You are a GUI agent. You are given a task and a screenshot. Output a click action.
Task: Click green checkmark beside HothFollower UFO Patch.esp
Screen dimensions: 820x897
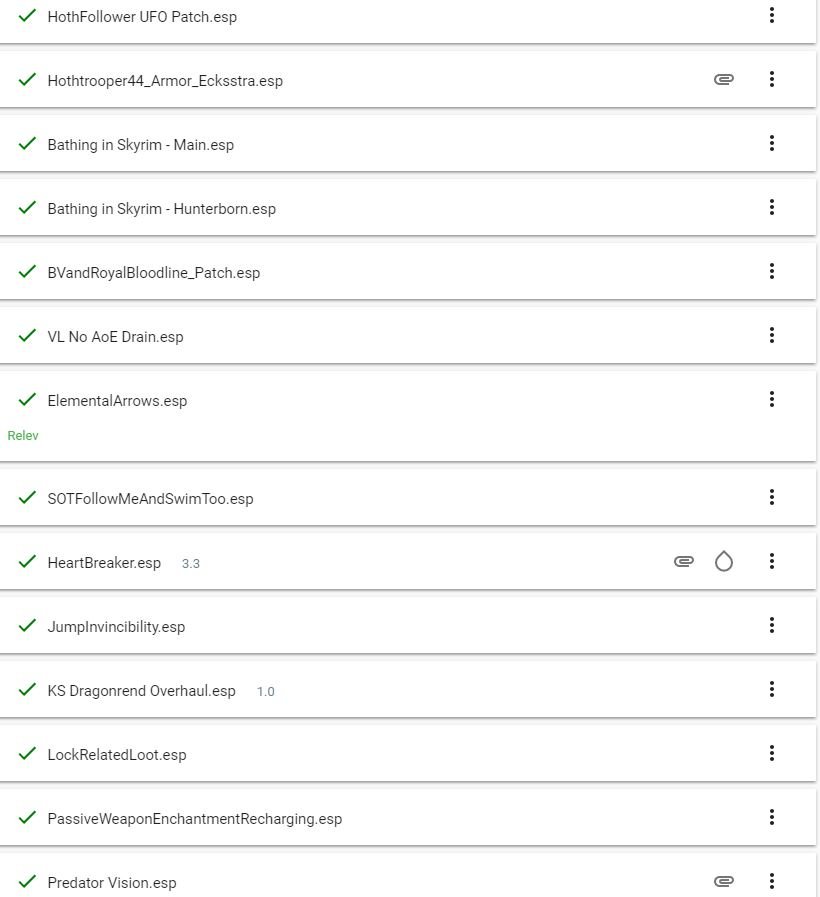tap(27, 15)
